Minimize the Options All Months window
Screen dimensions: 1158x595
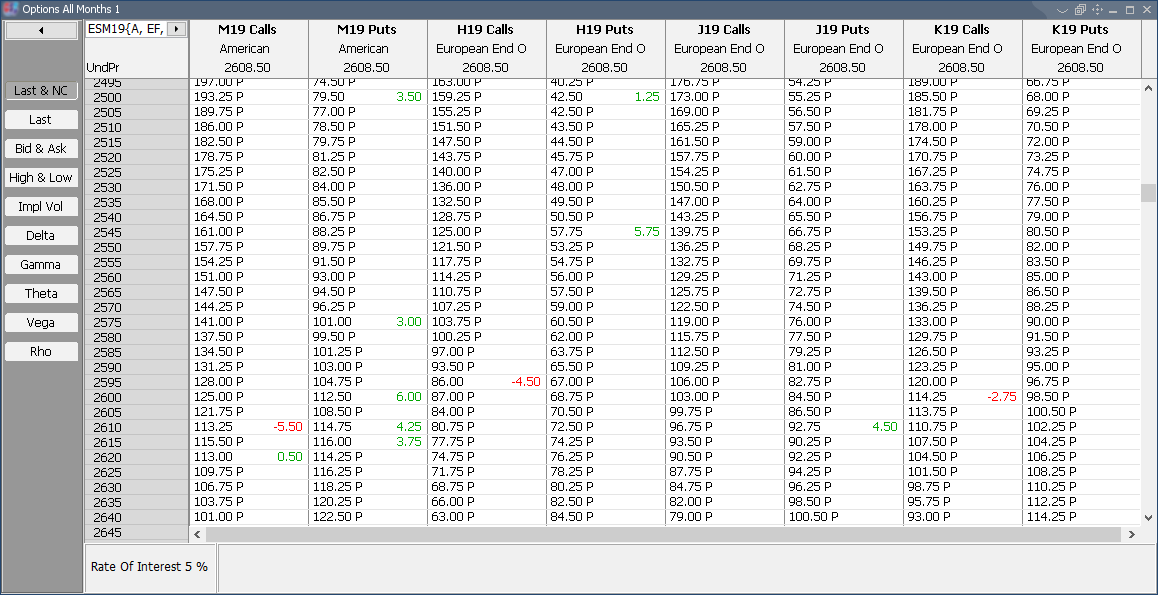point(1114,10)
